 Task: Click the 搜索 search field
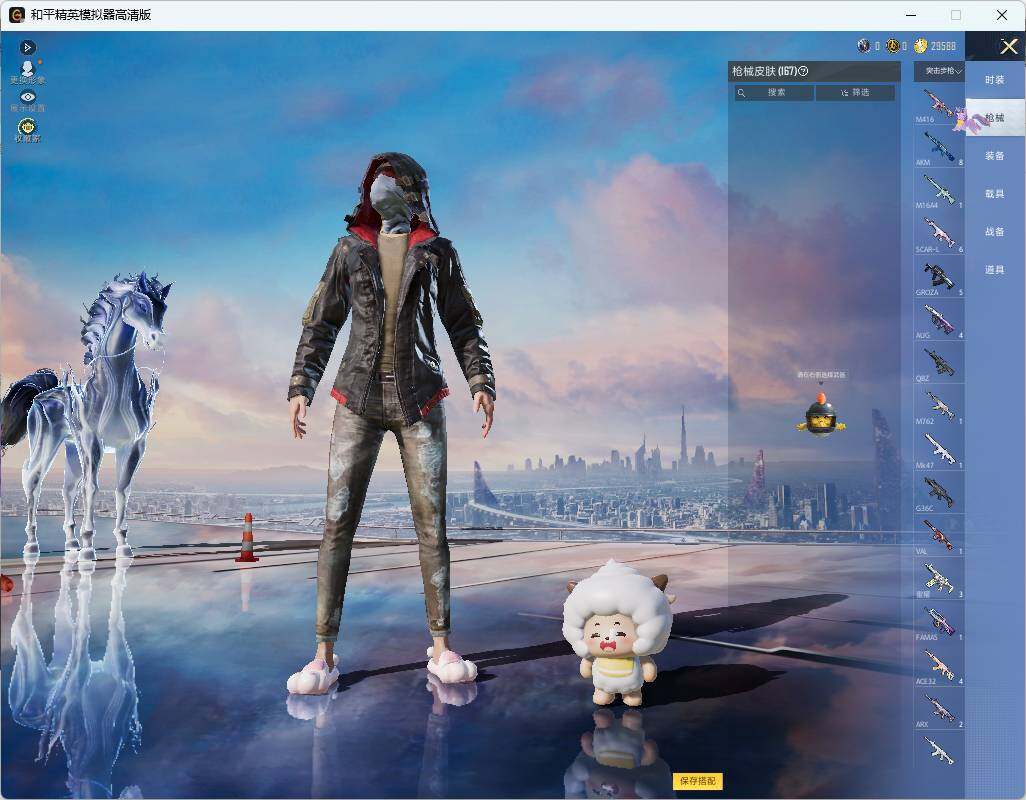coord(774,93)
